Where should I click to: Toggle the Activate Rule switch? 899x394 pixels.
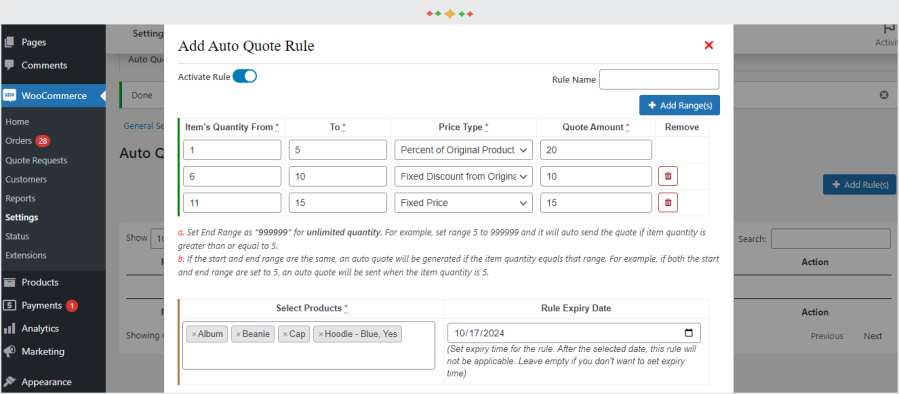coord(245,76)
